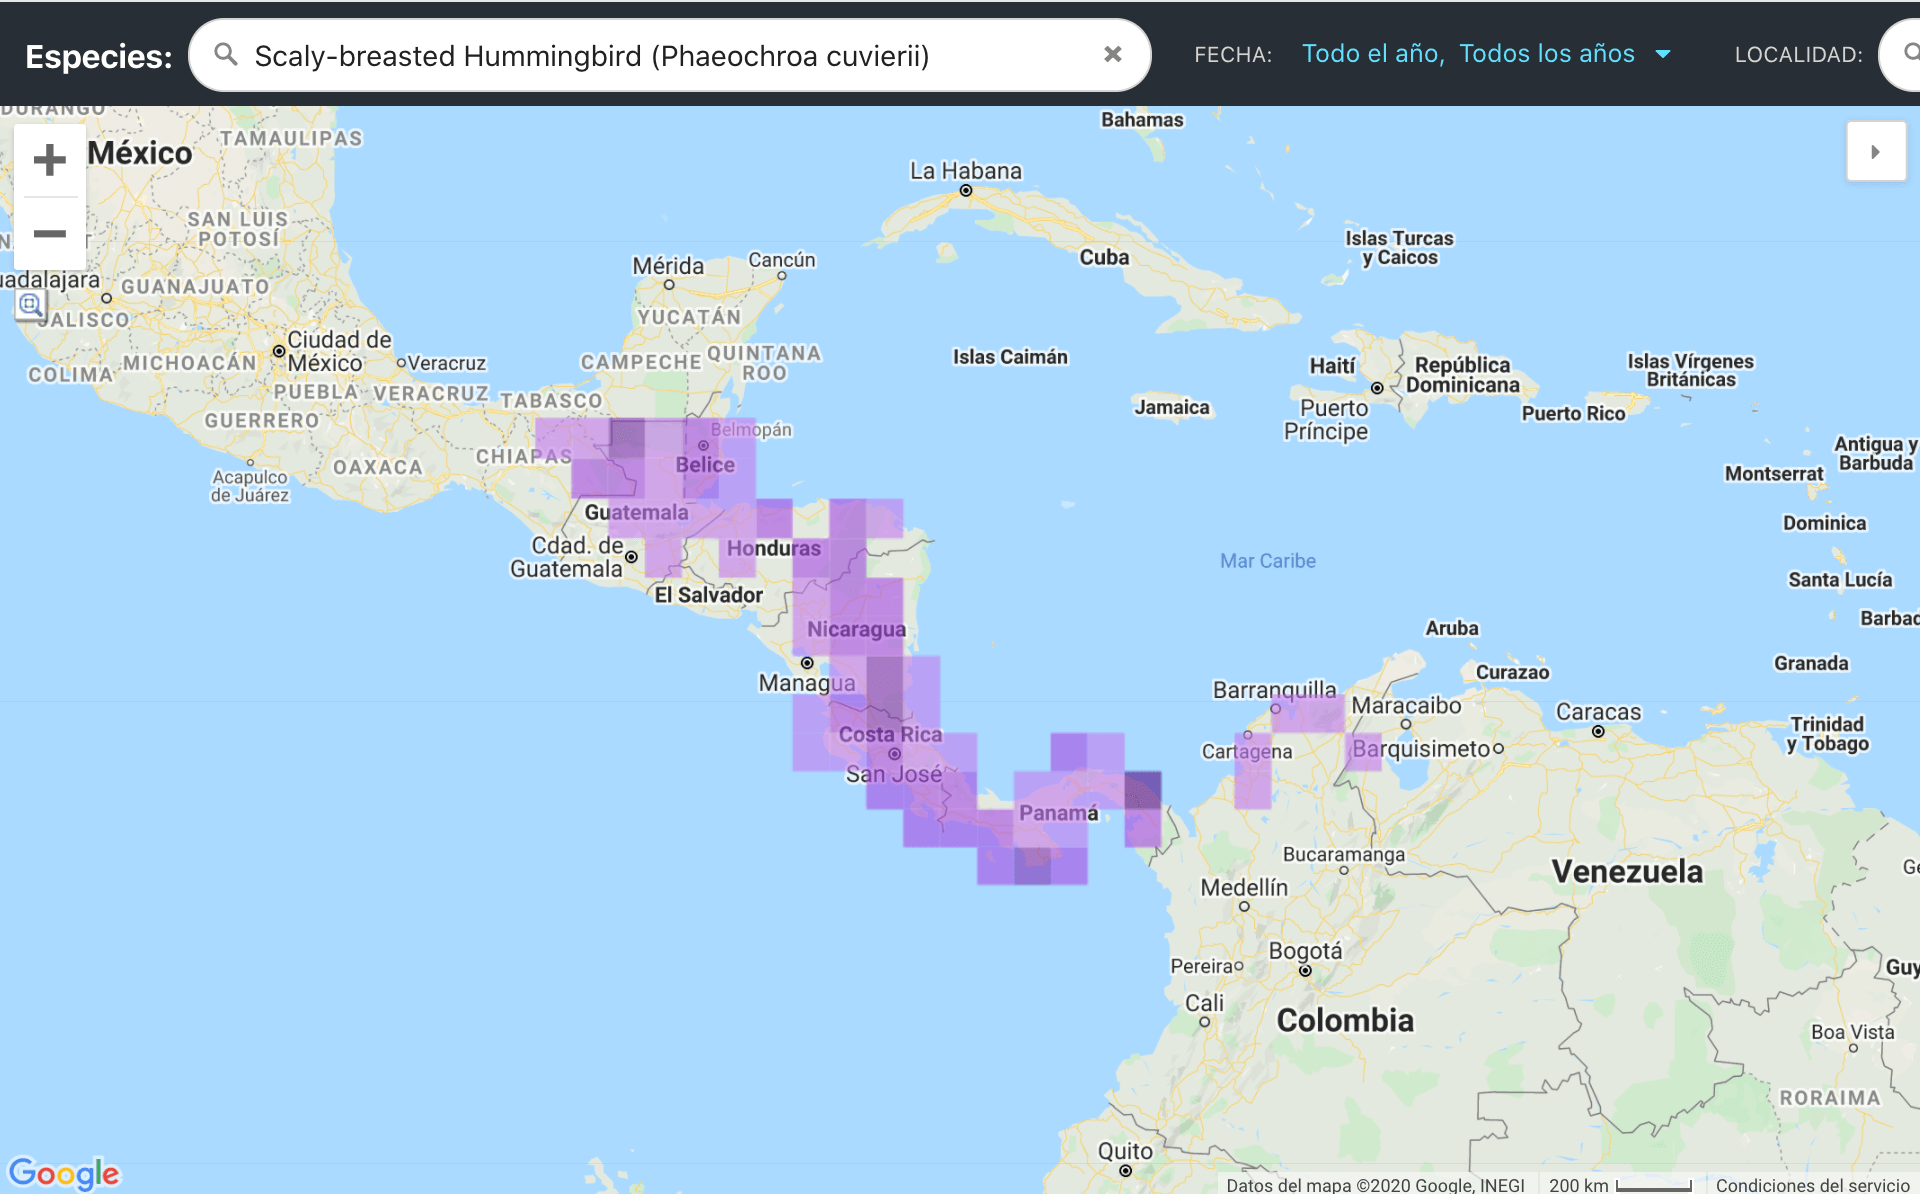Click the Google logo on map
The width and height of the screenshot is (1920, 1194).
(64, 1172)
